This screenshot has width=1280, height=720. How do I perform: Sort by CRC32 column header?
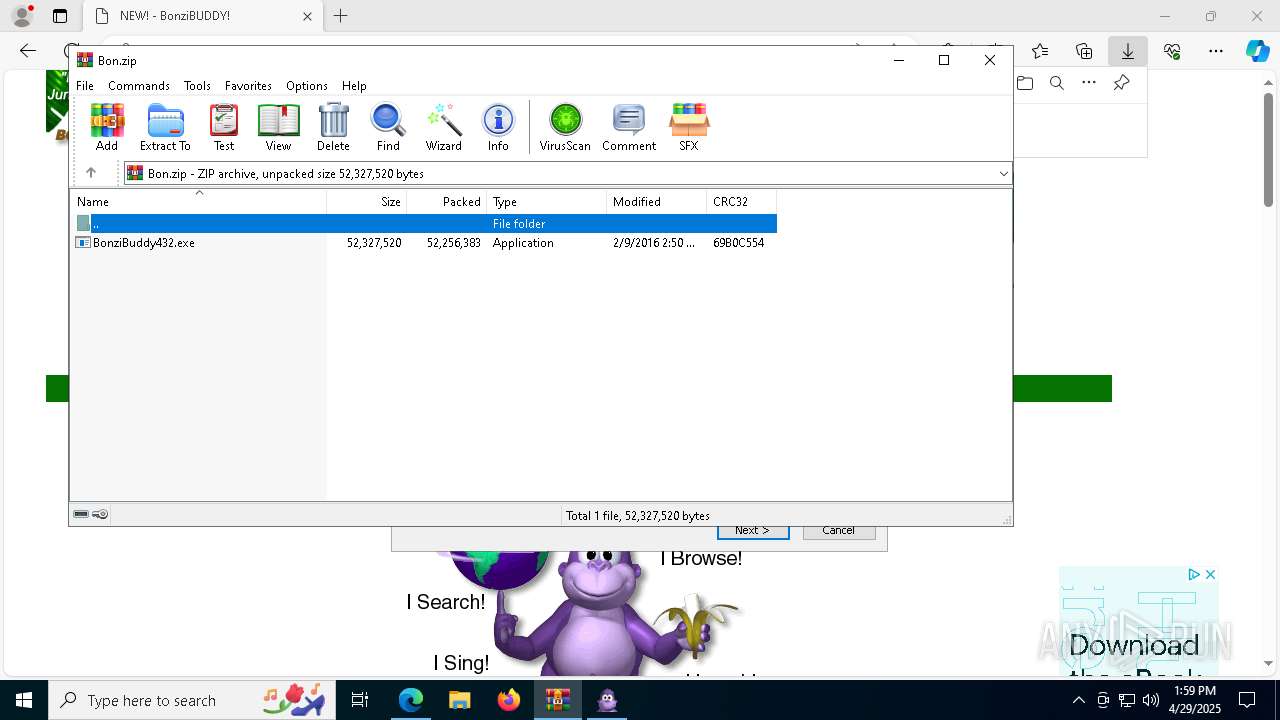[742, 202]
